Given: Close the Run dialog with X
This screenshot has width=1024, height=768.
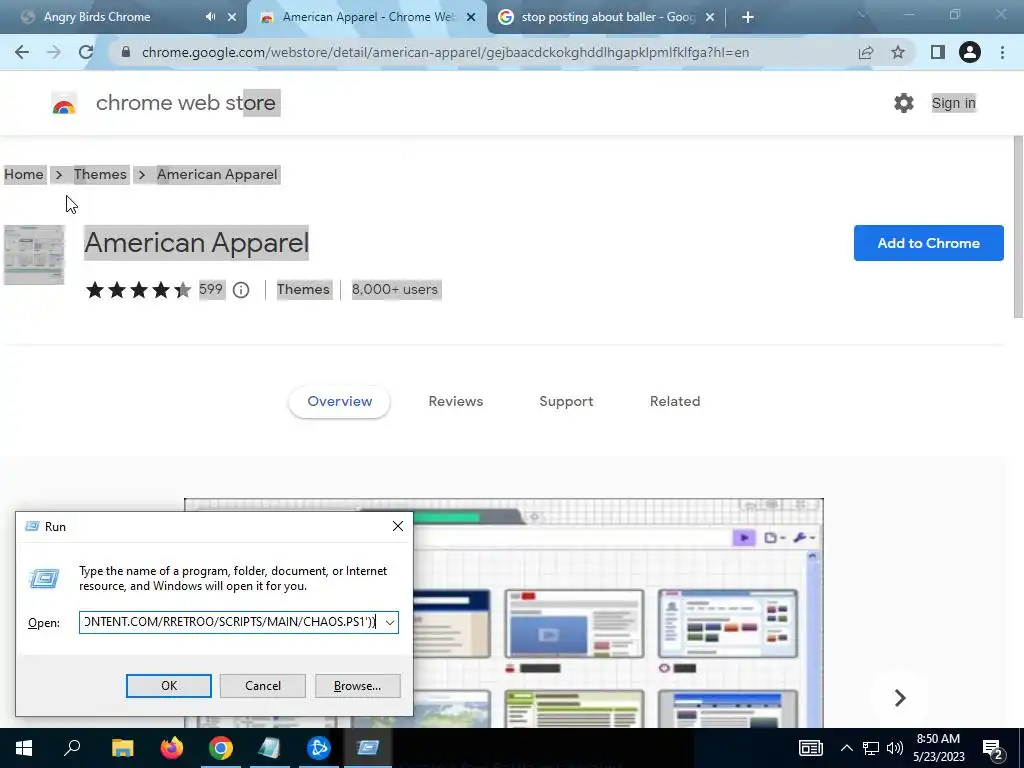Looking at the screenshot, I should click(x=398, y=526).
